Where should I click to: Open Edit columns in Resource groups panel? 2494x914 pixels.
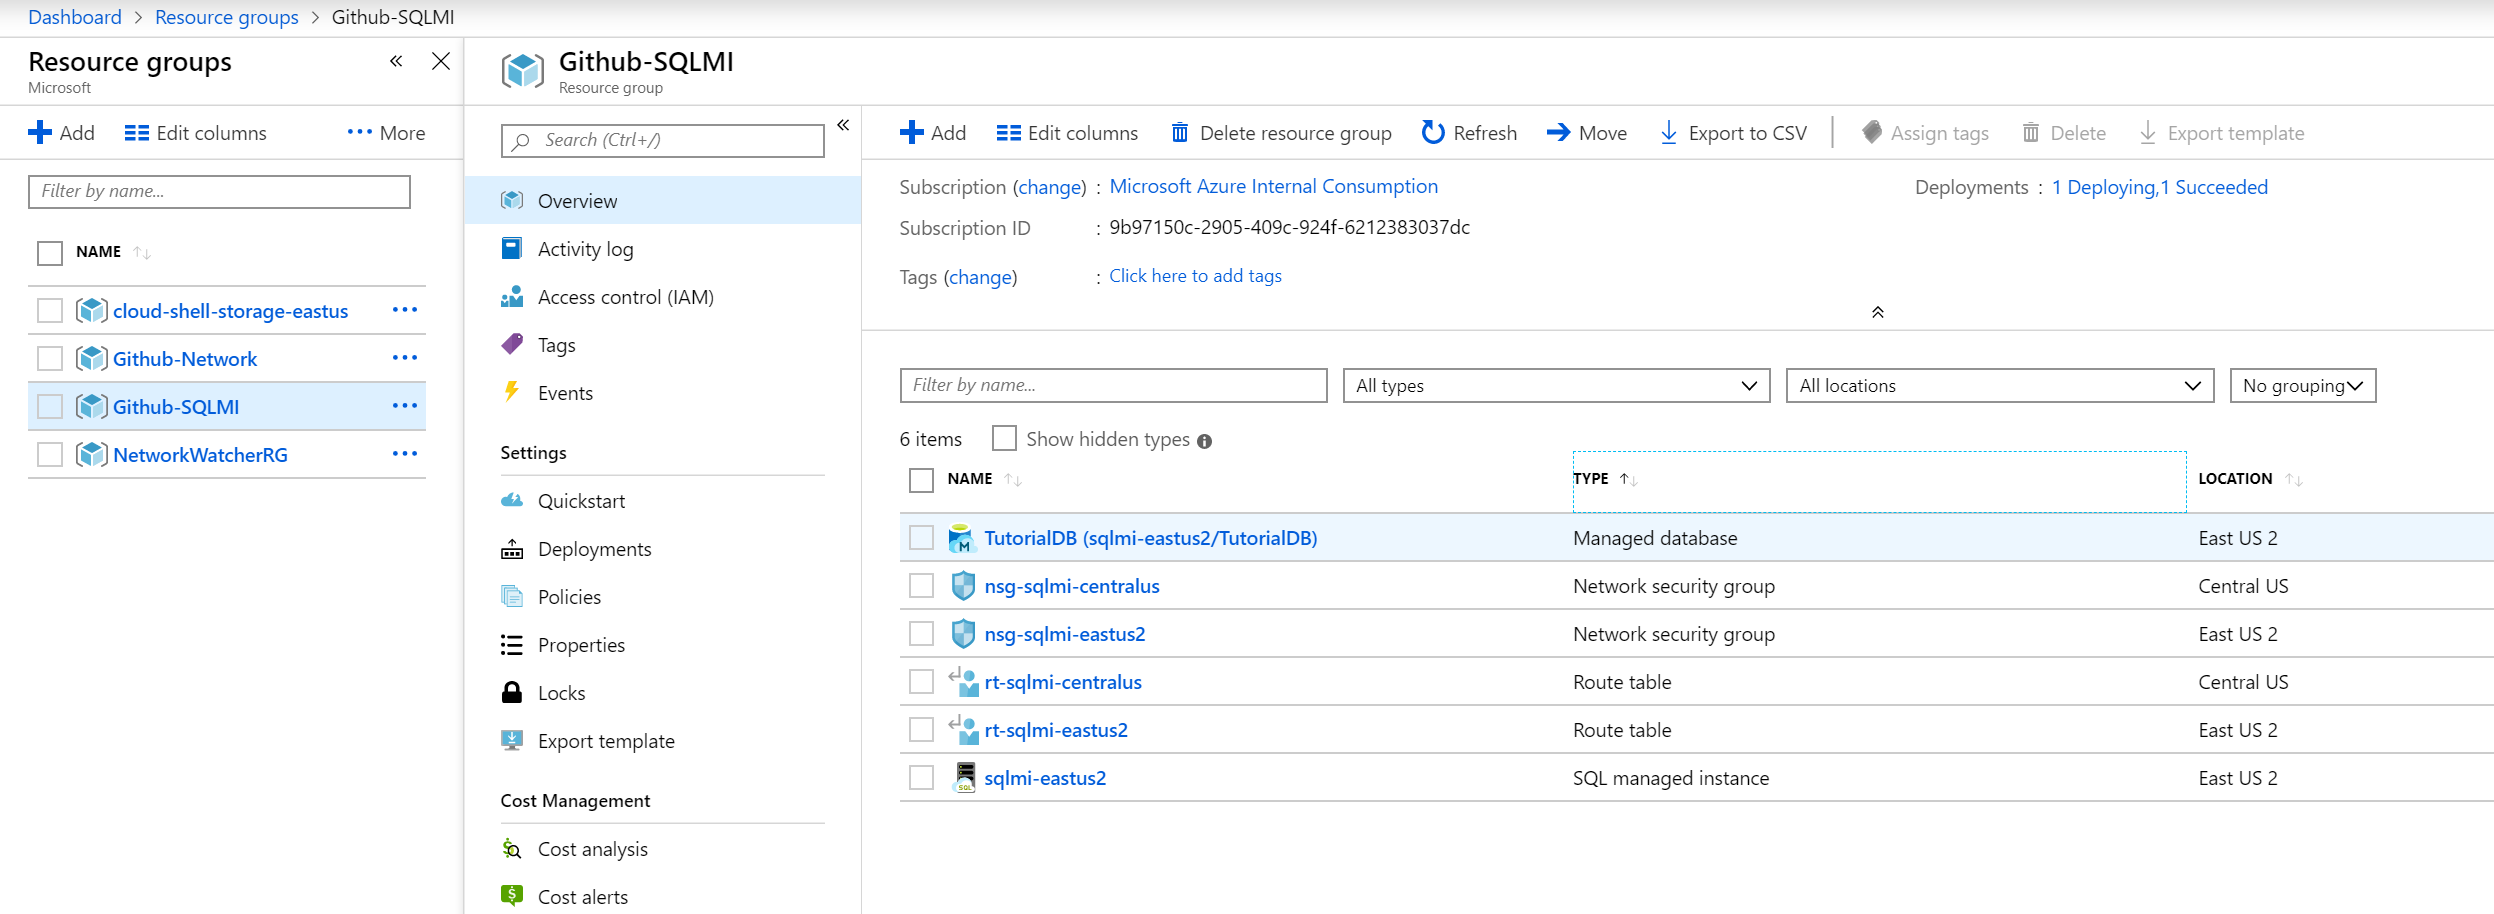click(195, 133)
